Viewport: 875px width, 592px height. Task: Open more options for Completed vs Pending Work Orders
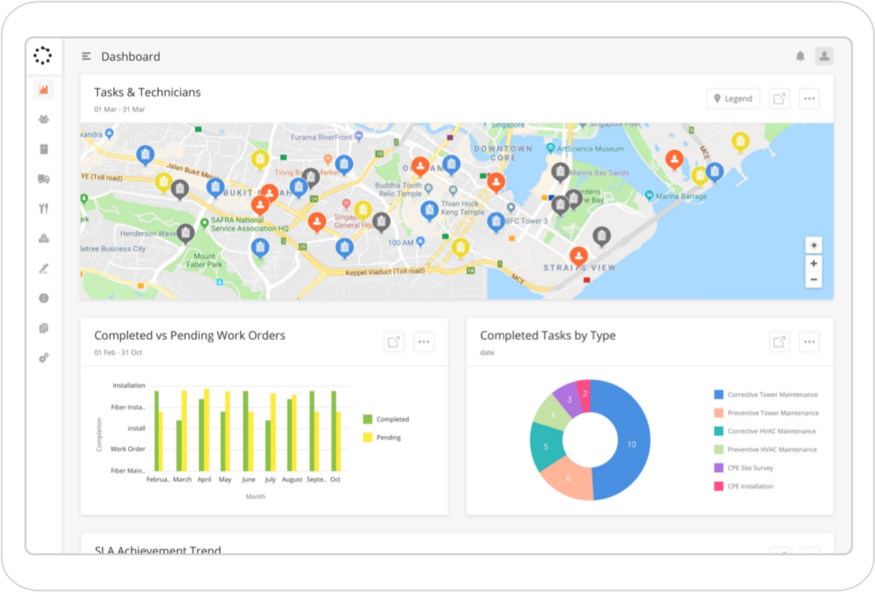424,342
